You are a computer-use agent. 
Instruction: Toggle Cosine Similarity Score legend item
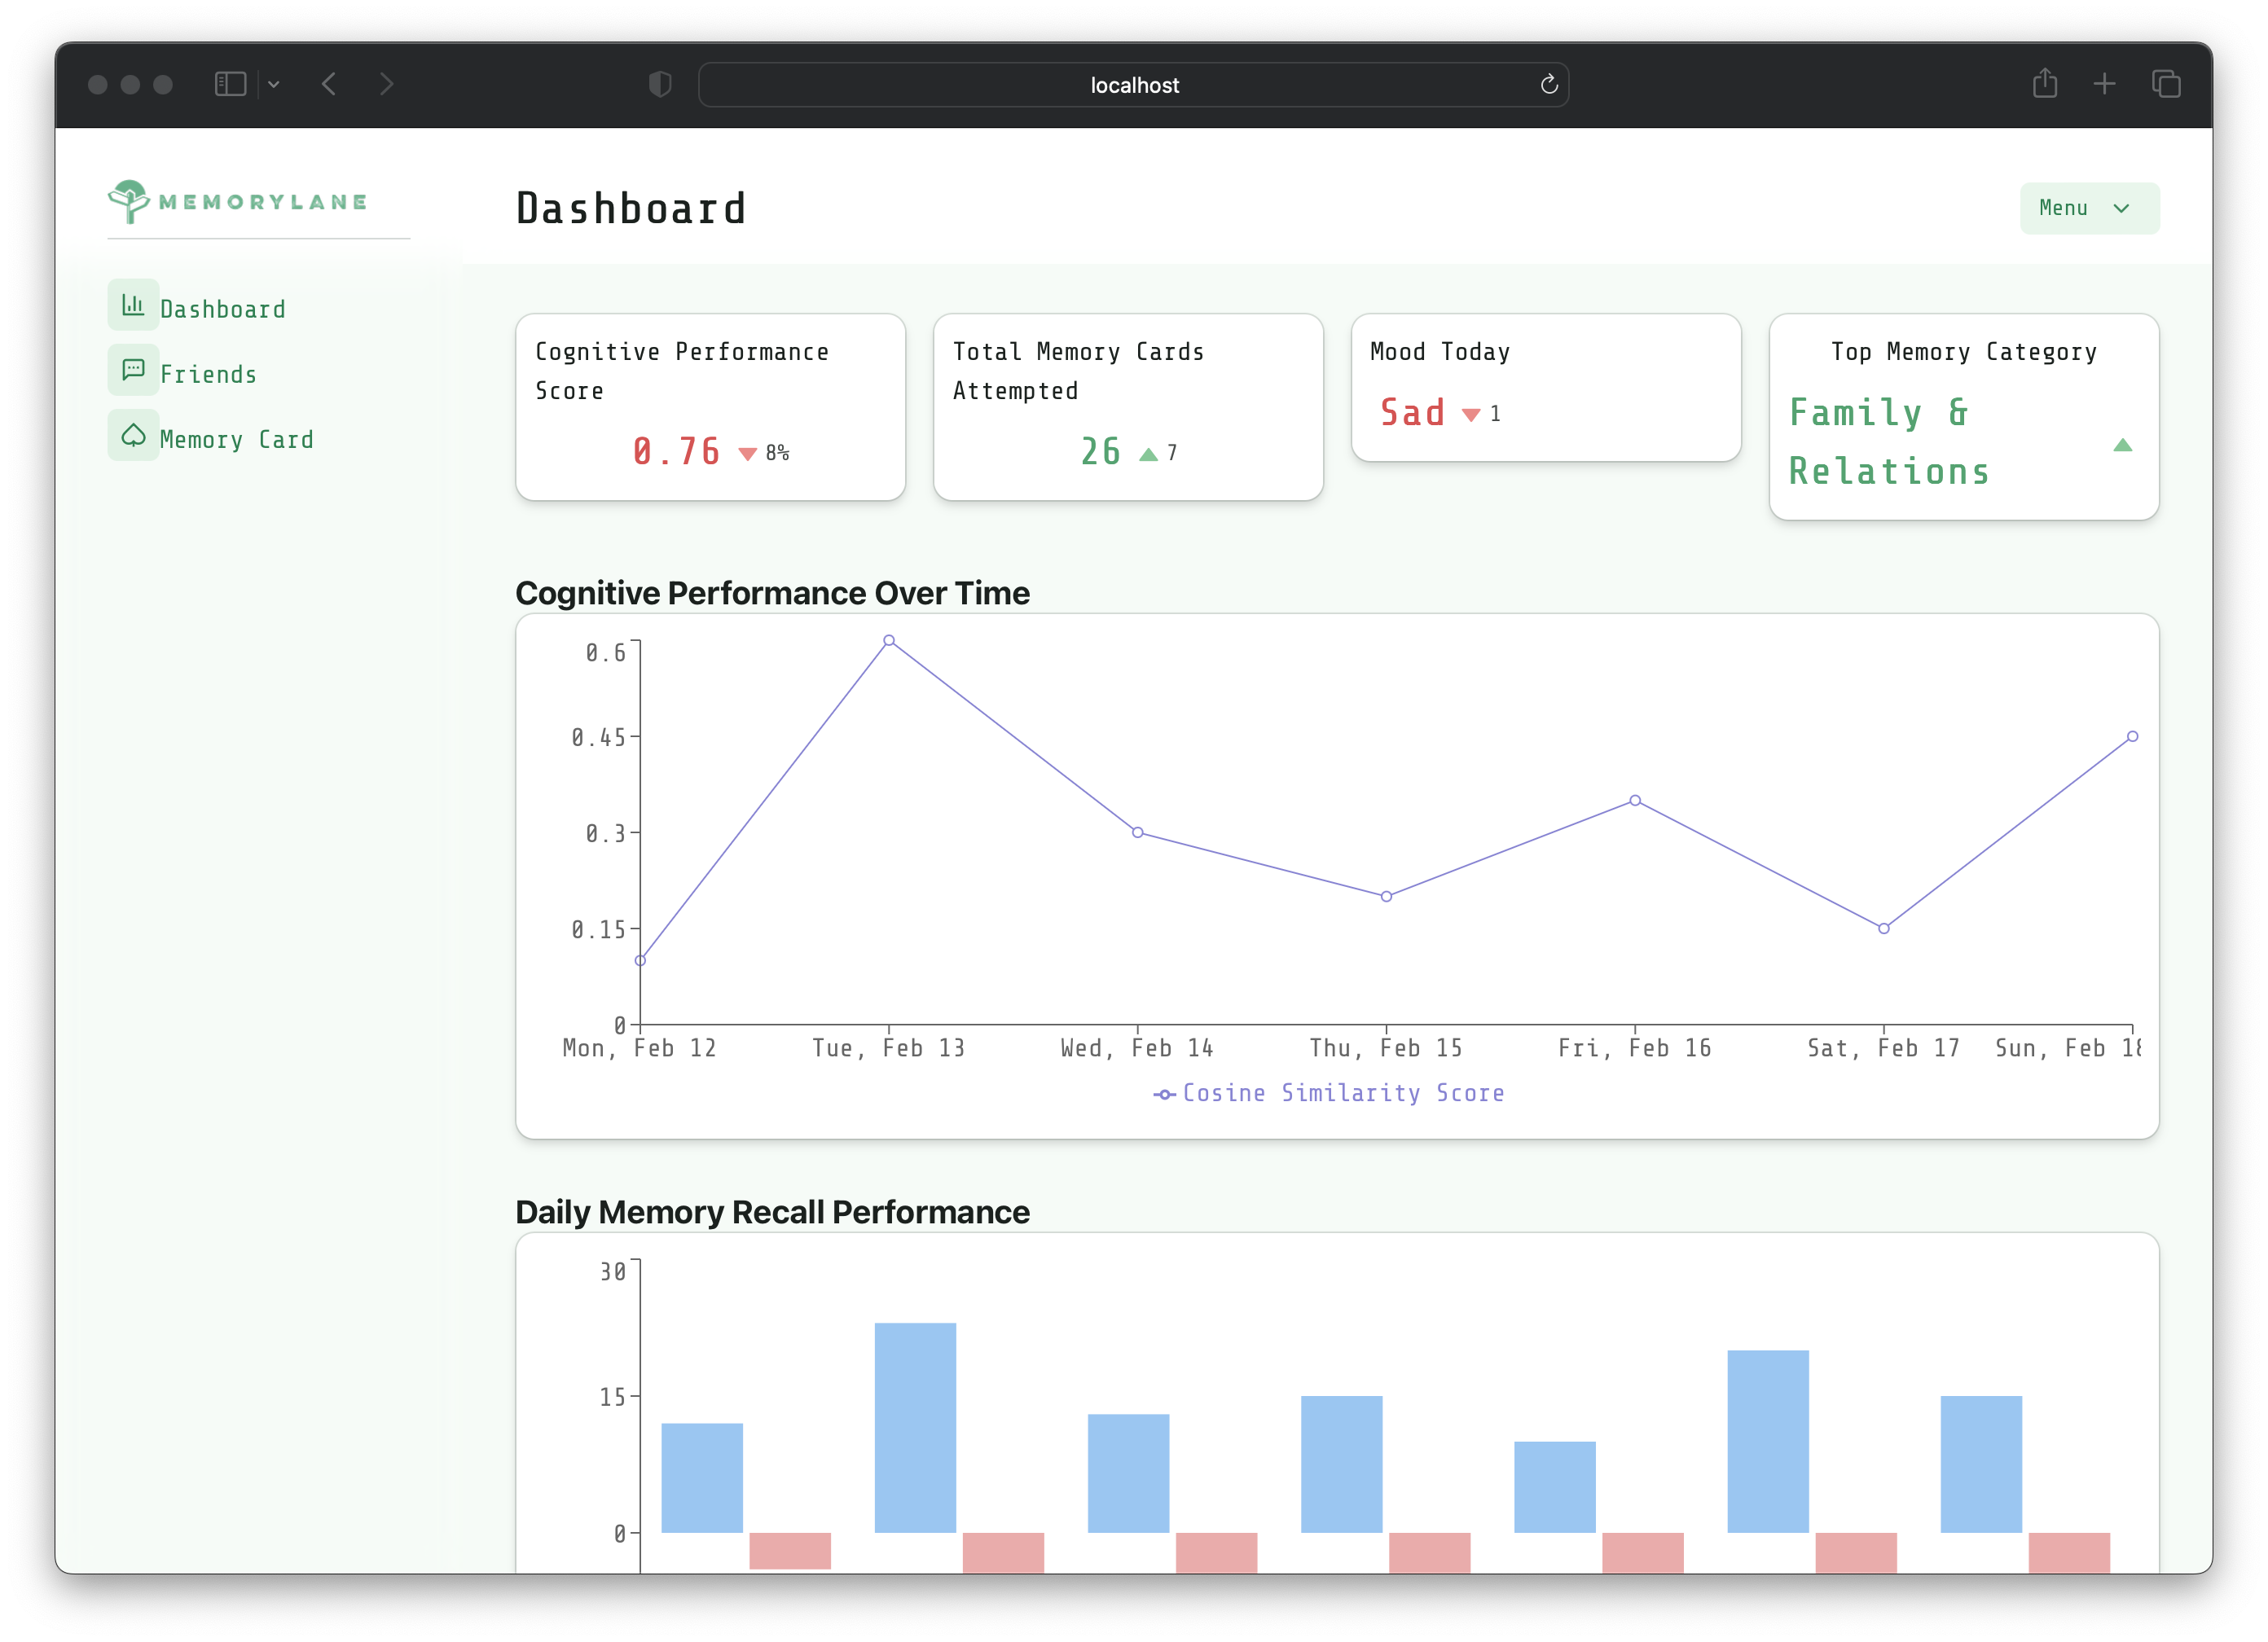coord(1329,1093)
